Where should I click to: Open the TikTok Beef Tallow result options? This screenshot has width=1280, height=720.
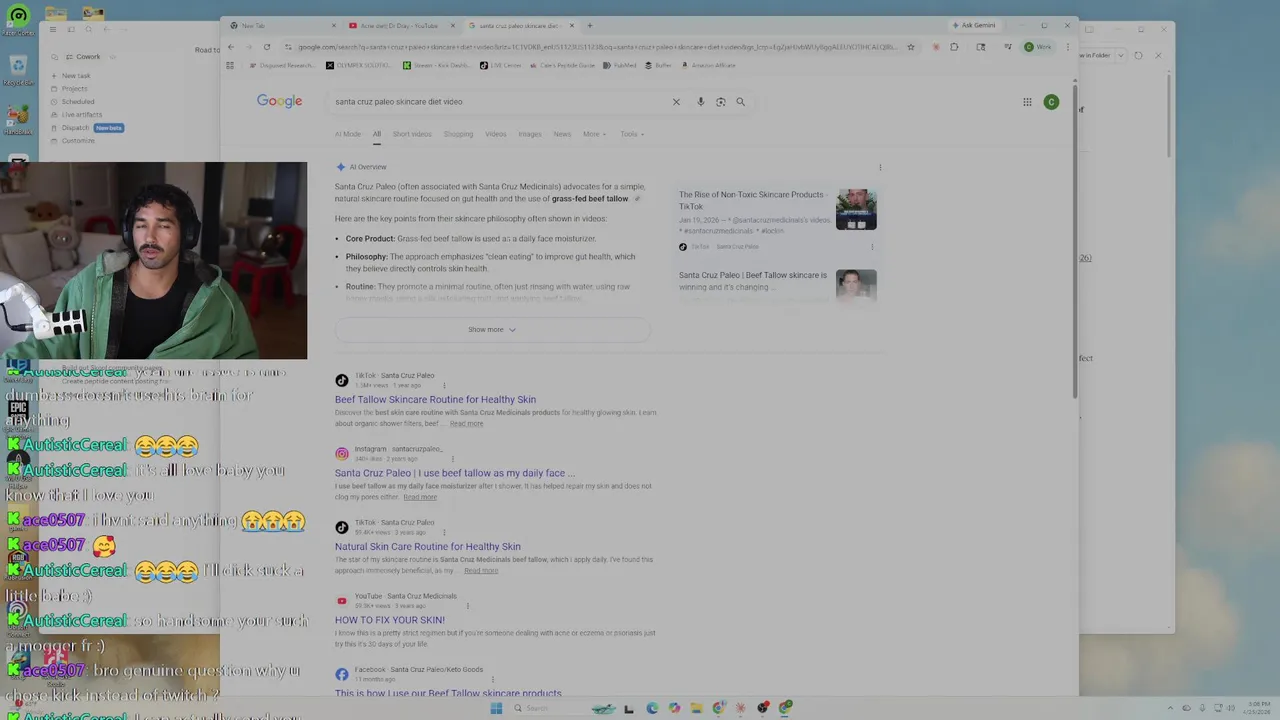coord(444,385)
